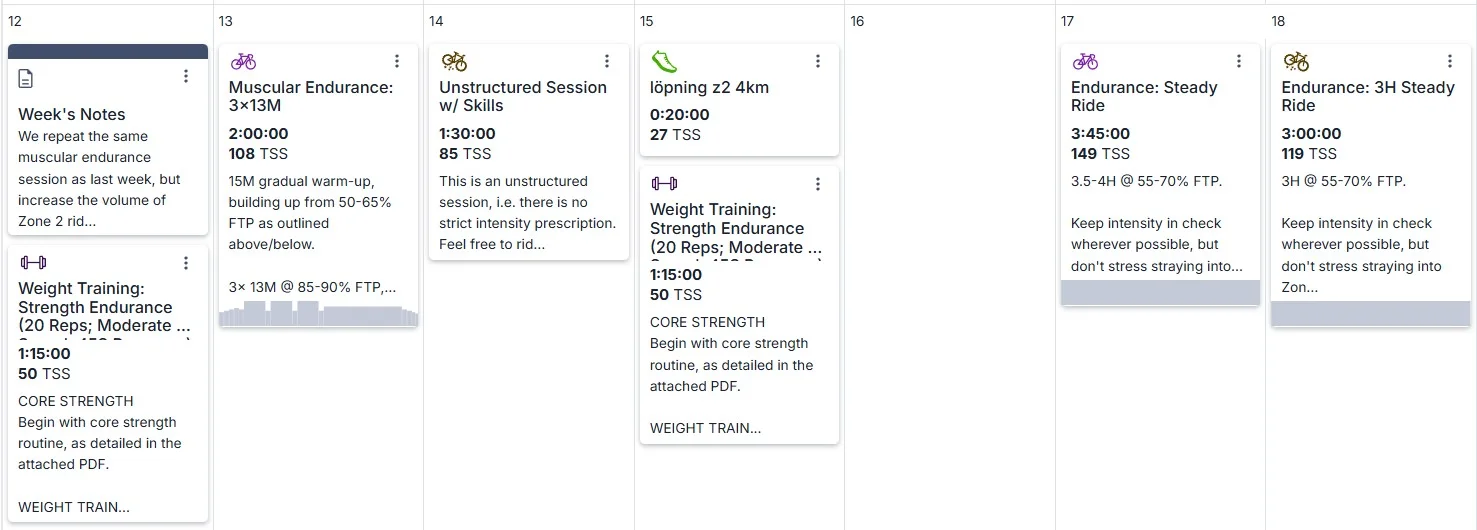Click the mountain bike icon on Unstructured Session
The width and height of the screenshot is (1477, 530).
click(x=454, y=61)
